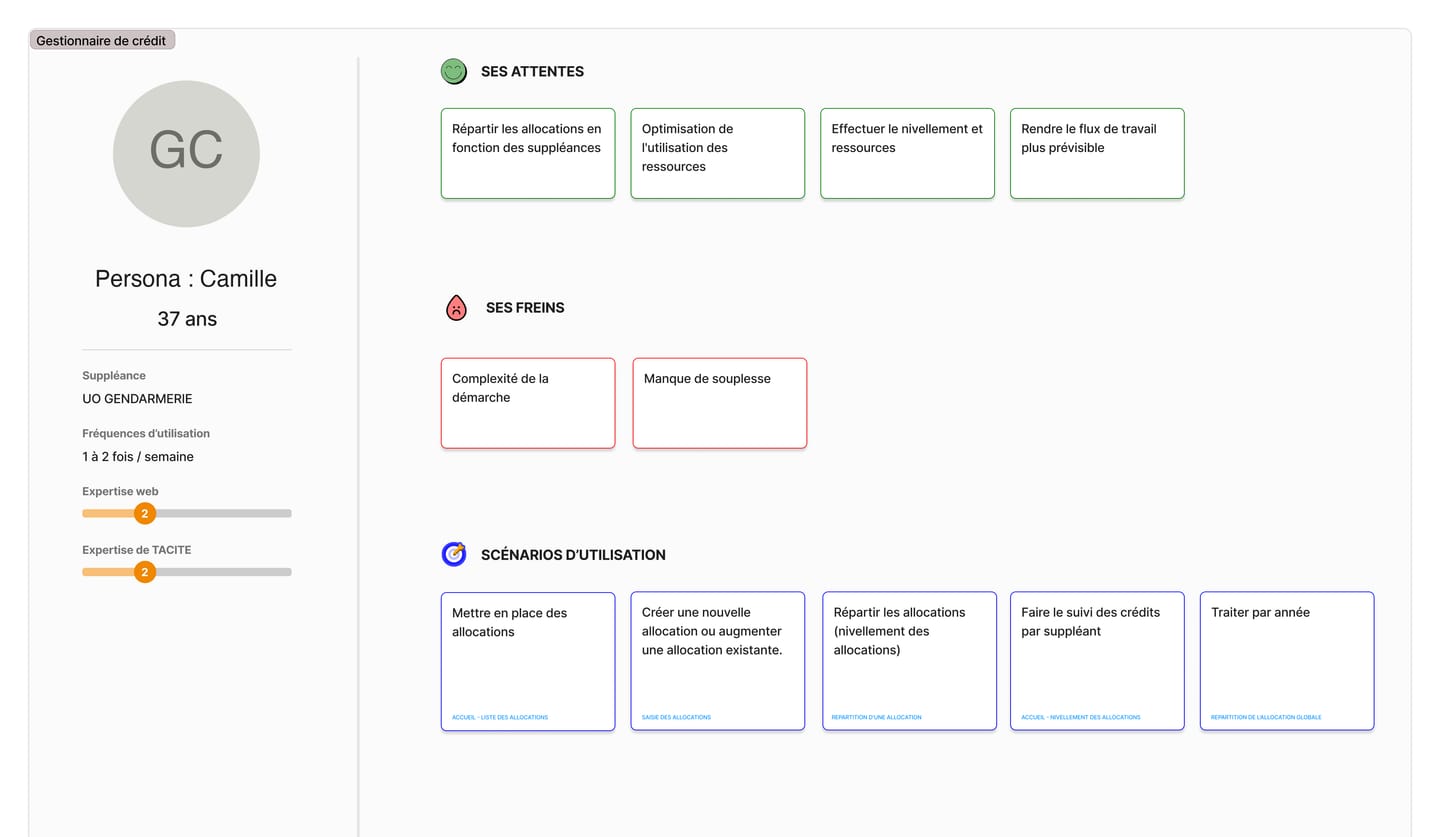The width and height of the screenshot is (1440, 837).
Task: Click the 'Fréquences d'utilisation' label
Action: [146, 434]
